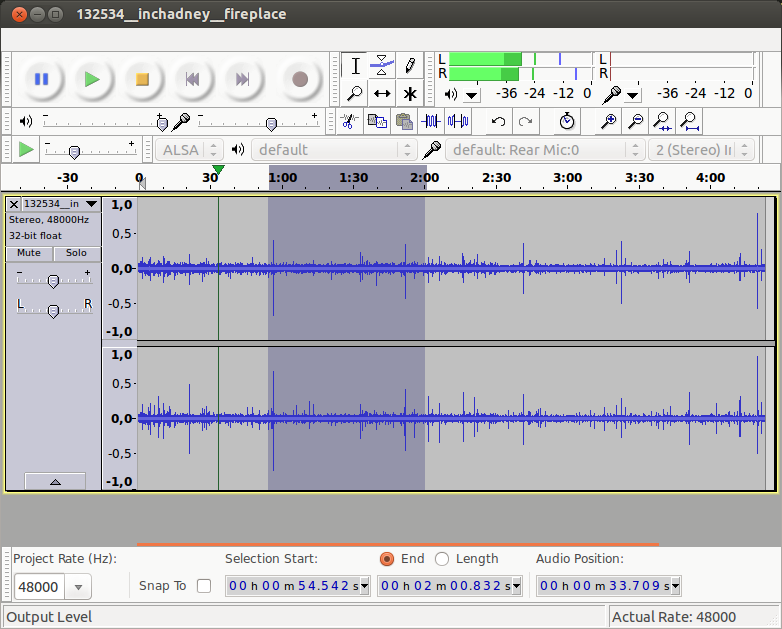Click the playback meter speaker icon
This screenshot has height=629, width=782.
[450, 94]
